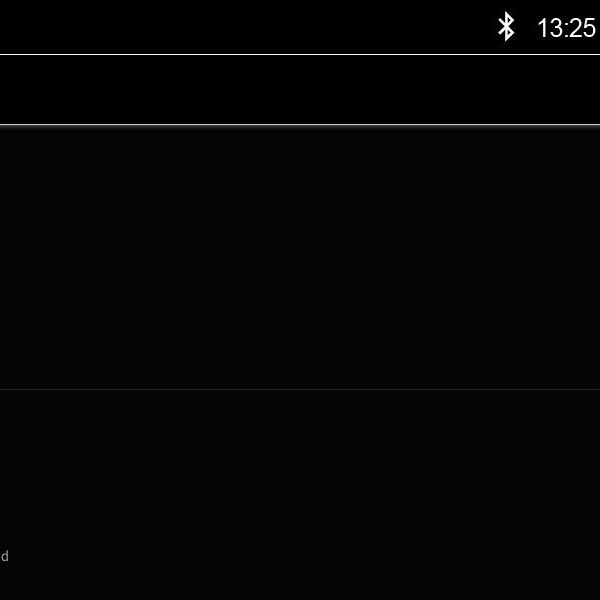The width and height of the screenshot is (600, 600).
Task: Tap the dark area below the "d" text
Action: (300, 582)
